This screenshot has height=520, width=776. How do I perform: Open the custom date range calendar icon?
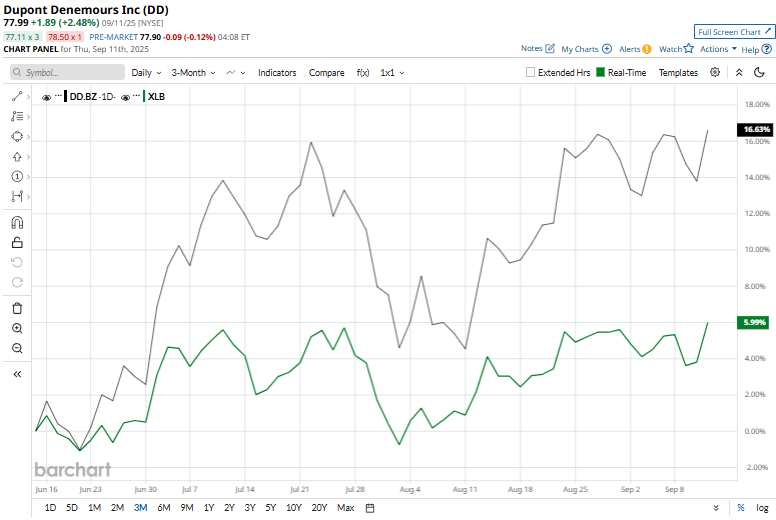(x=370, y=508)
